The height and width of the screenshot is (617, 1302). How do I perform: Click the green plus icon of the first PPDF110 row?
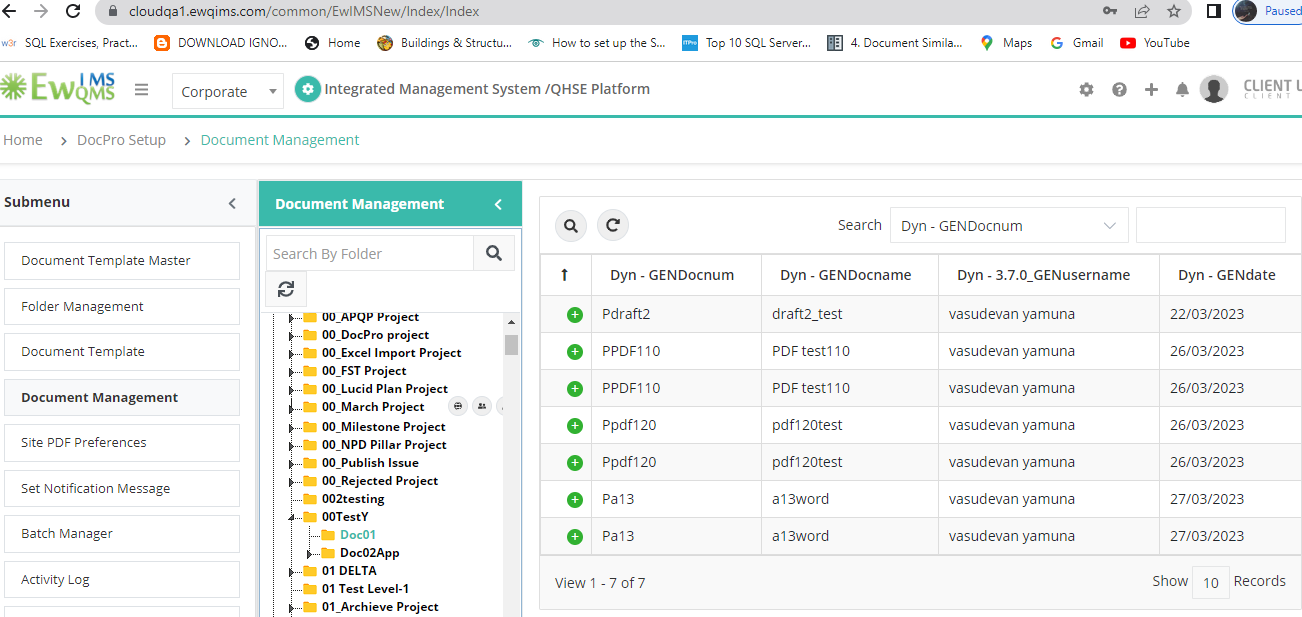click(575, 352)
